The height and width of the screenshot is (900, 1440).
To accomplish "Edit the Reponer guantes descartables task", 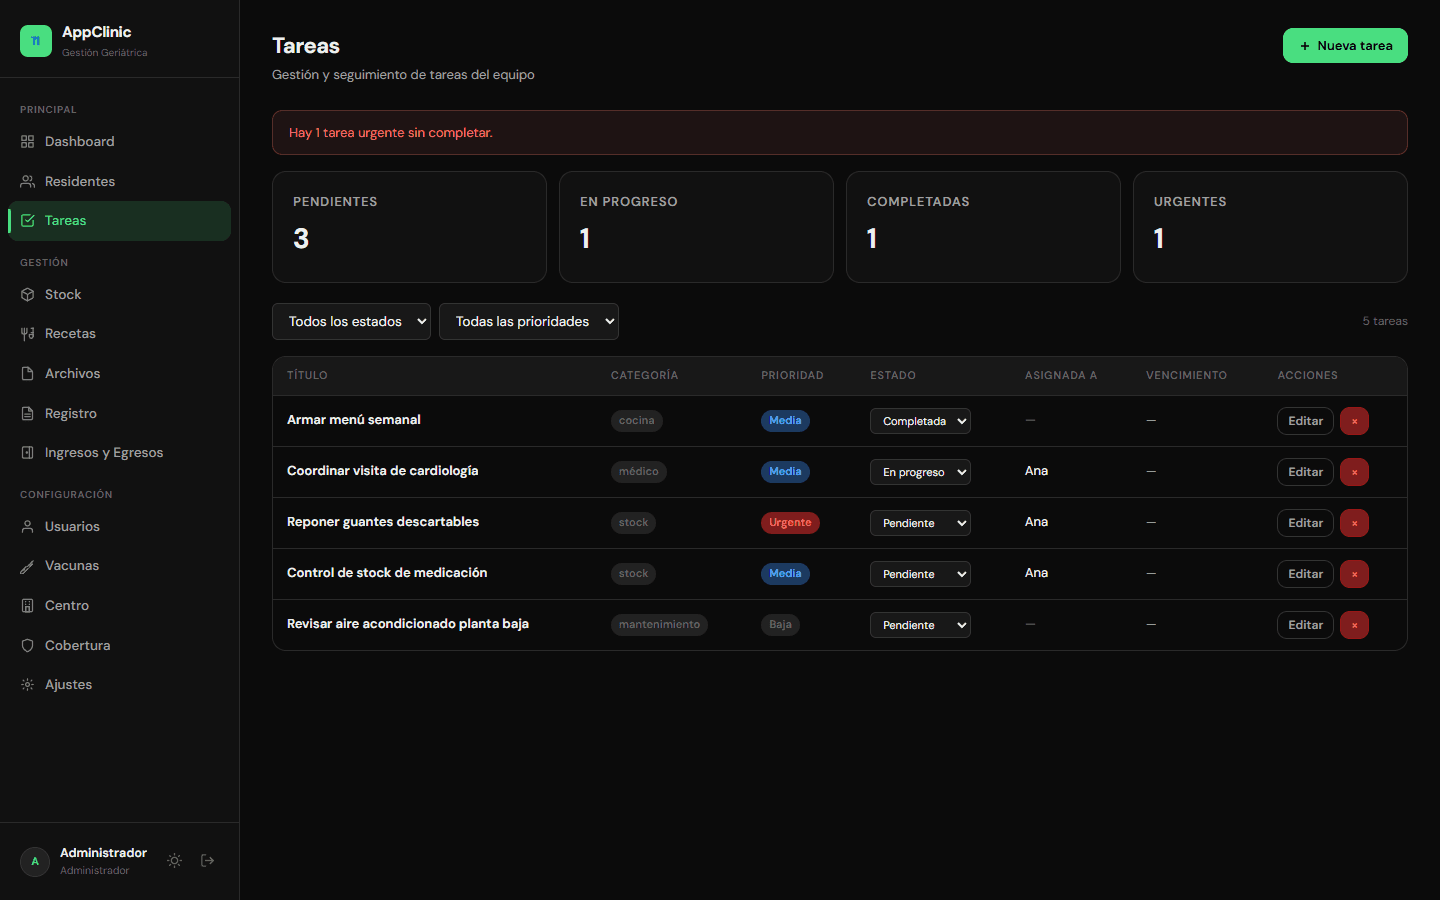I will pos(1305,523).
